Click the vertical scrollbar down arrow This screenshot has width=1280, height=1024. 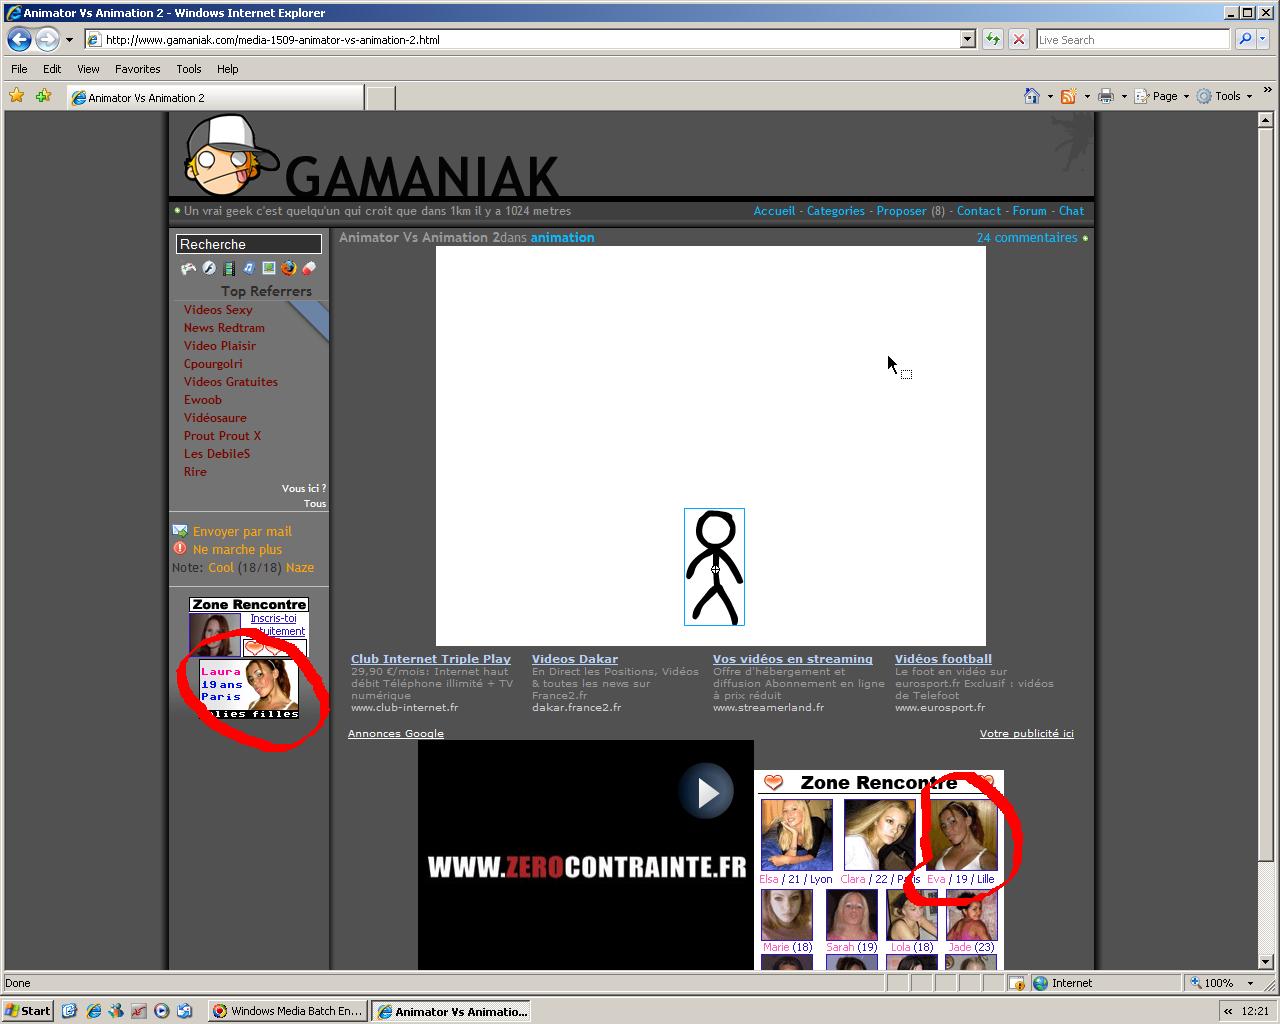pos(1264,962)
